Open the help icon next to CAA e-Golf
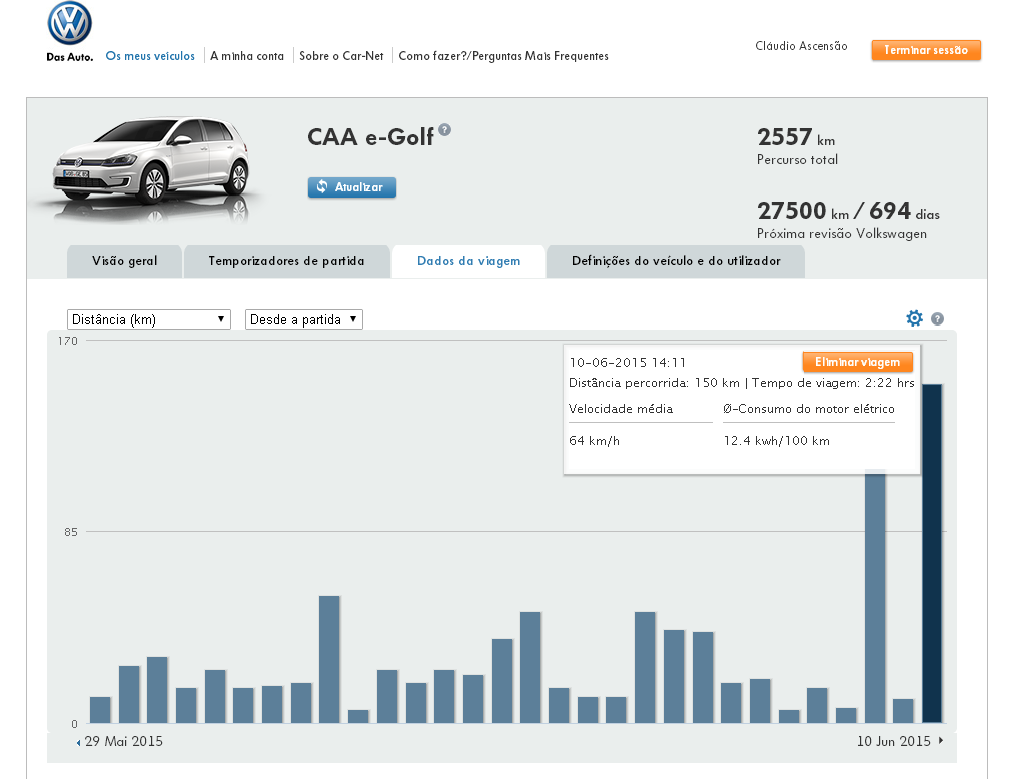This screenshot has height=779, width=1022. (x=445, y=129)
